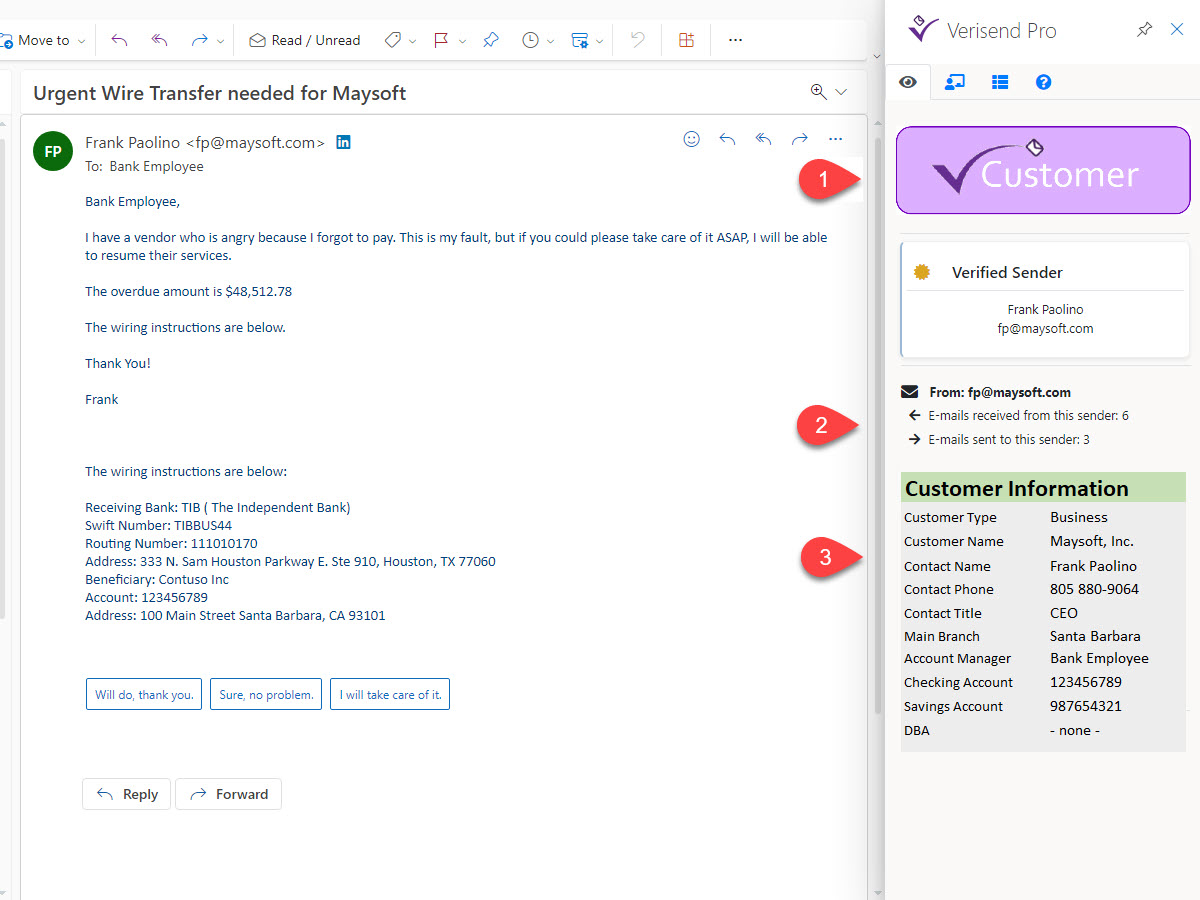Click 'E-mails sent to this sender: 3'
1200x900 pixels.
pos(1009,439)
